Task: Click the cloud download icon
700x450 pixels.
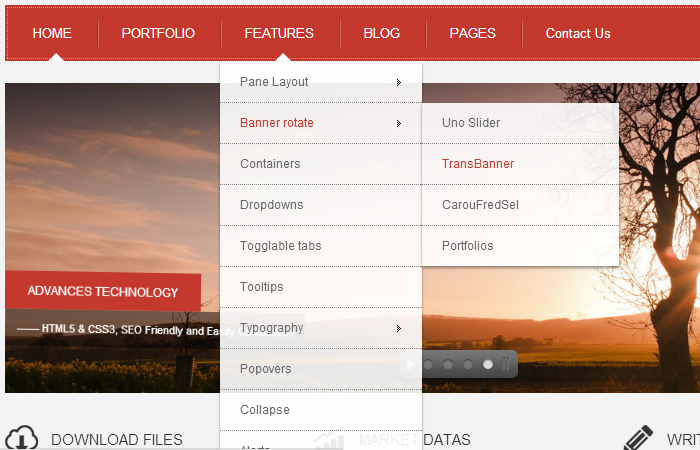Action: pos(21,438)
